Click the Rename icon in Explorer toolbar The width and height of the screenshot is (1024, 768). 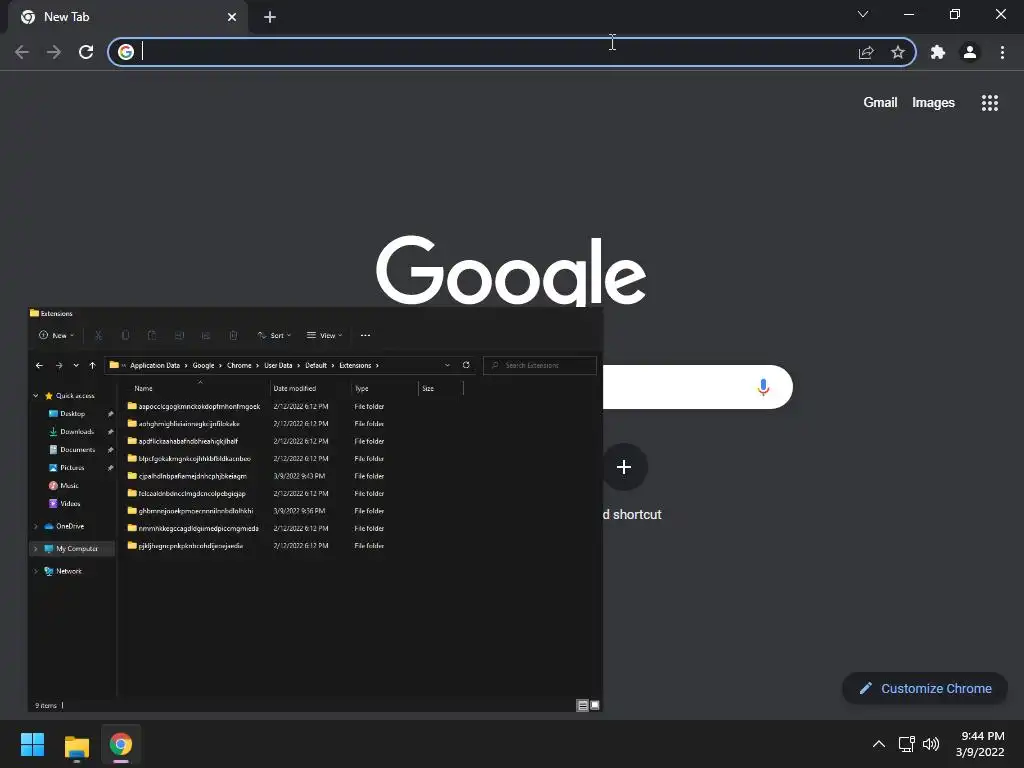[179, 335]
